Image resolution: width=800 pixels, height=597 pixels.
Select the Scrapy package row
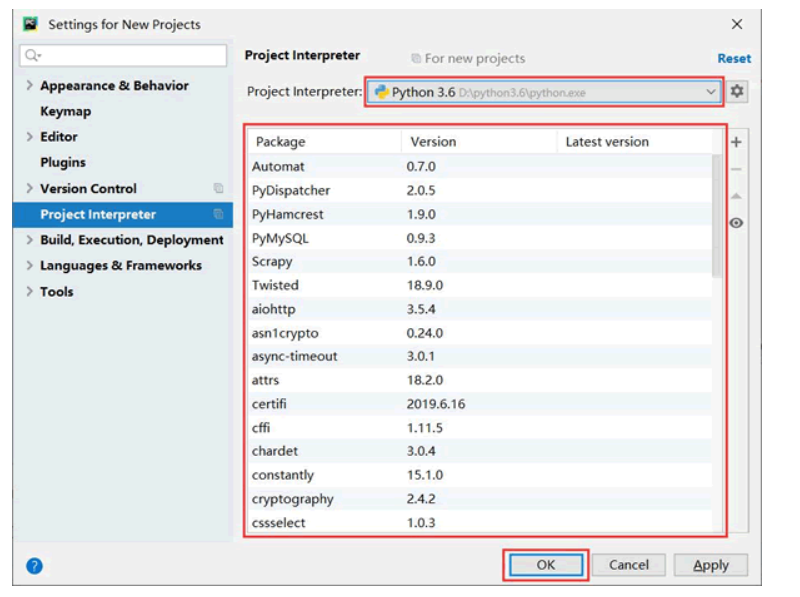480,261
